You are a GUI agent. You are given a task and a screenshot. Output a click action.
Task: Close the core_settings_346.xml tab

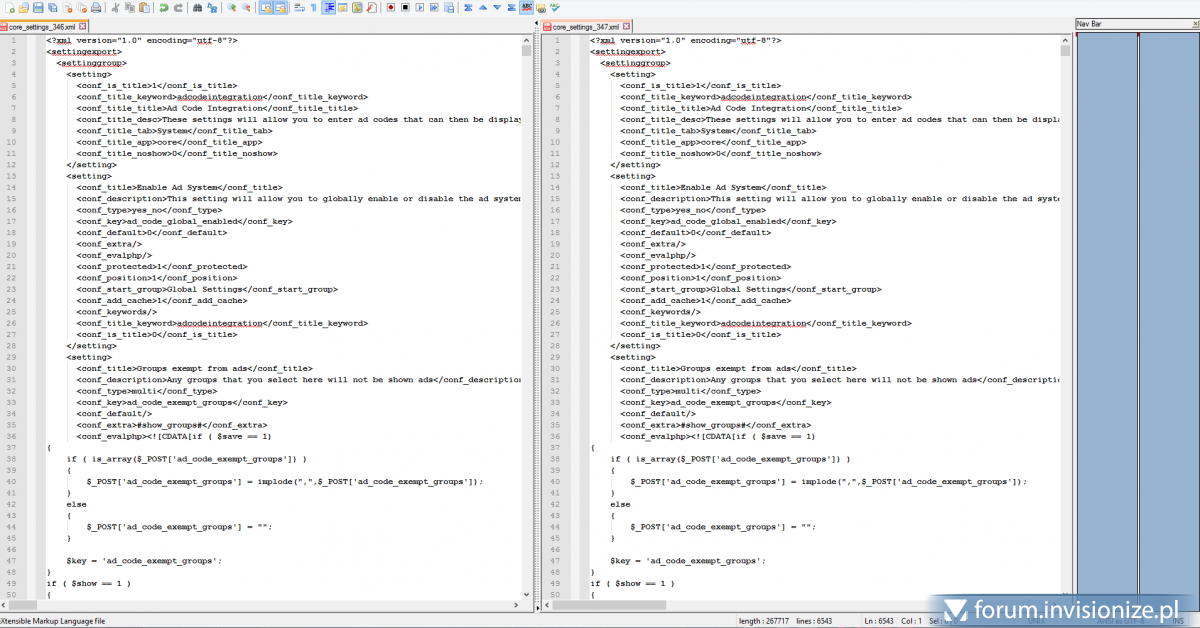(84, 26)
